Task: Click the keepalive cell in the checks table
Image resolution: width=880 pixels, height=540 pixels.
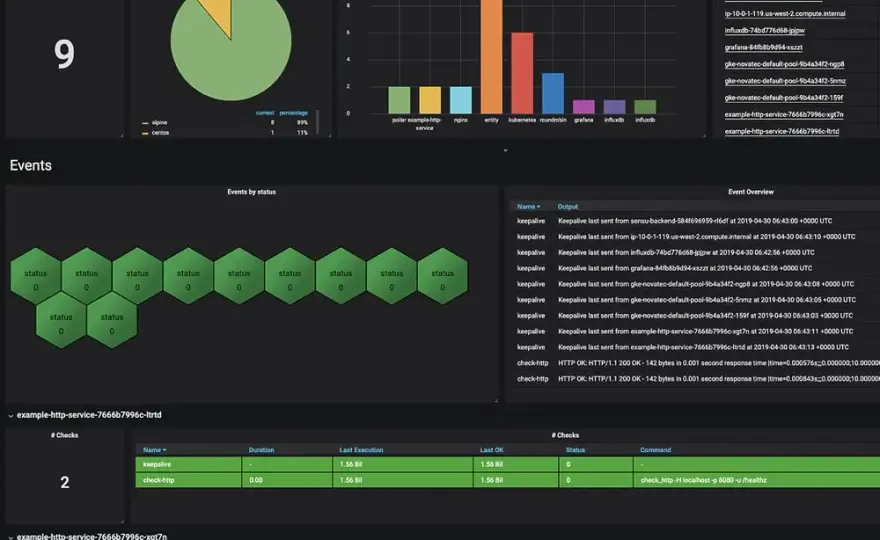Action: point(189,464)
